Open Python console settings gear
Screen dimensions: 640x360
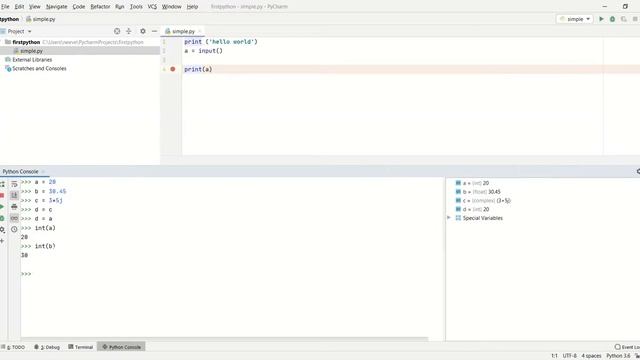(x=2, y=229)
